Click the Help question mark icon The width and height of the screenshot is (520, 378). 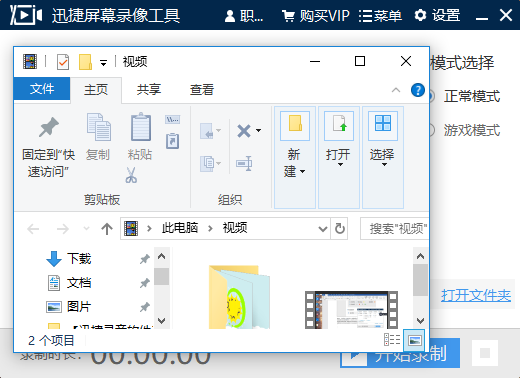(x=418, y=90)
